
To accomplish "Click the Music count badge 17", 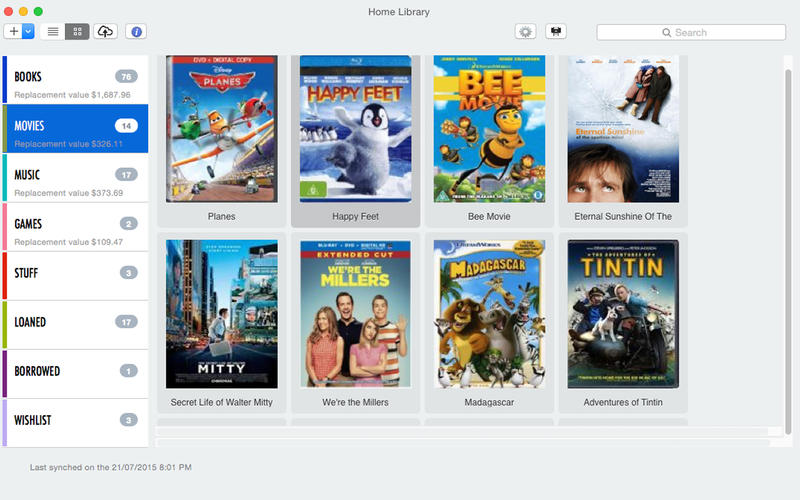I will pos(126,174).
